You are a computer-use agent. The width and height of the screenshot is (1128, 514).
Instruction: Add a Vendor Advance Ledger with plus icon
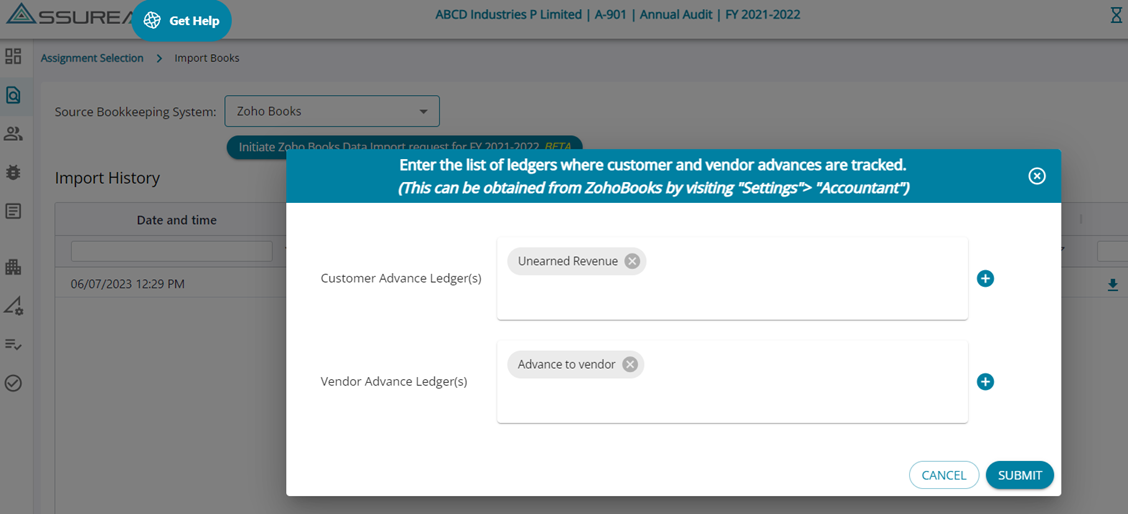985,381
